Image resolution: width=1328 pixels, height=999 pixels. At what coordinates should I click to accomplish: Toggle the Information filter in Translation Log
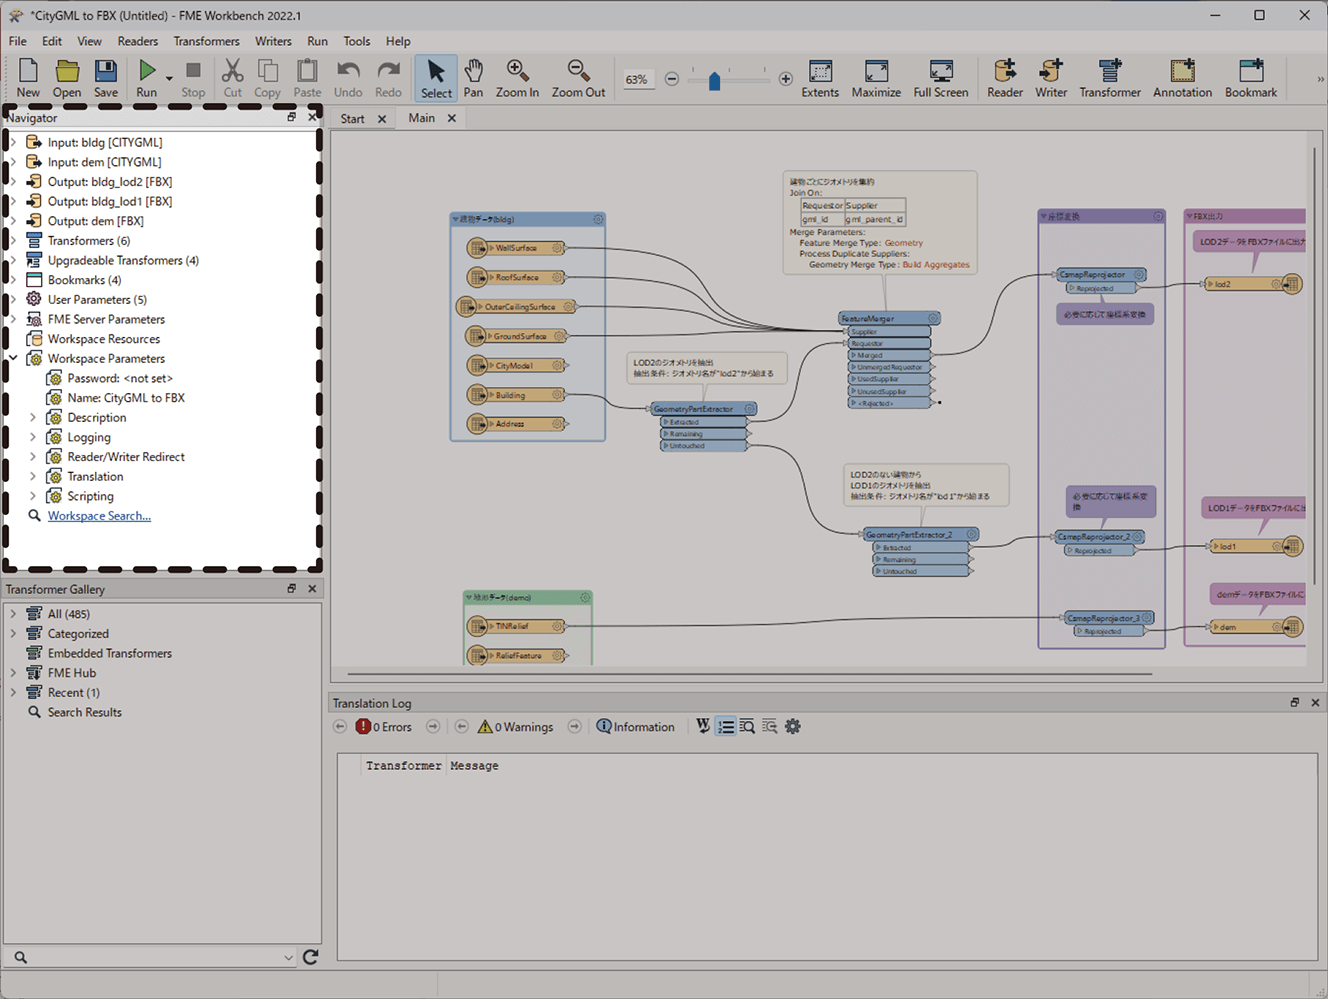[635, 727]
